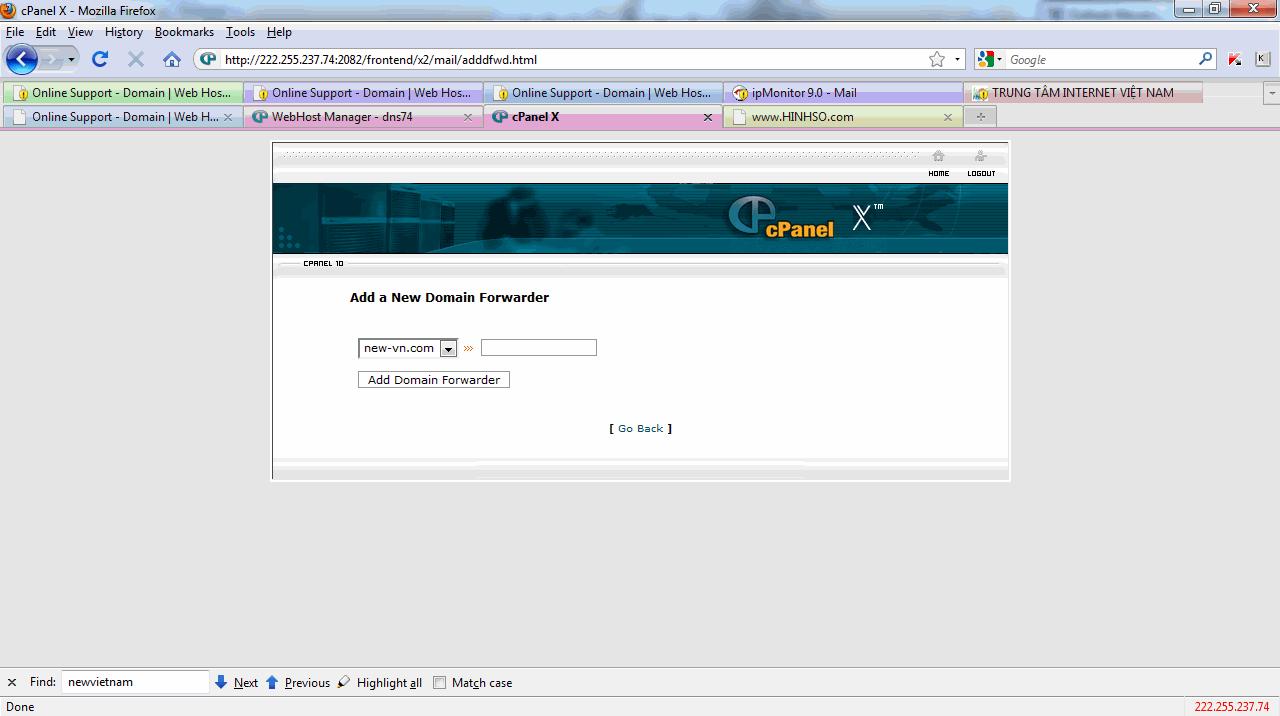The width and height of the screenshot is (1280, 716).
Task: Reload the page with the refresh icon
Action: (x=100, y=59)
